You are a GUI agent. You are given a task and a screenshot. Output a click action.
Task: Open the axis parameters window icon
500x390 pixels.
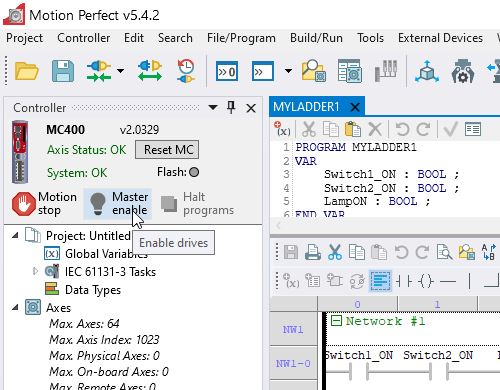click(x=349, y=71)
